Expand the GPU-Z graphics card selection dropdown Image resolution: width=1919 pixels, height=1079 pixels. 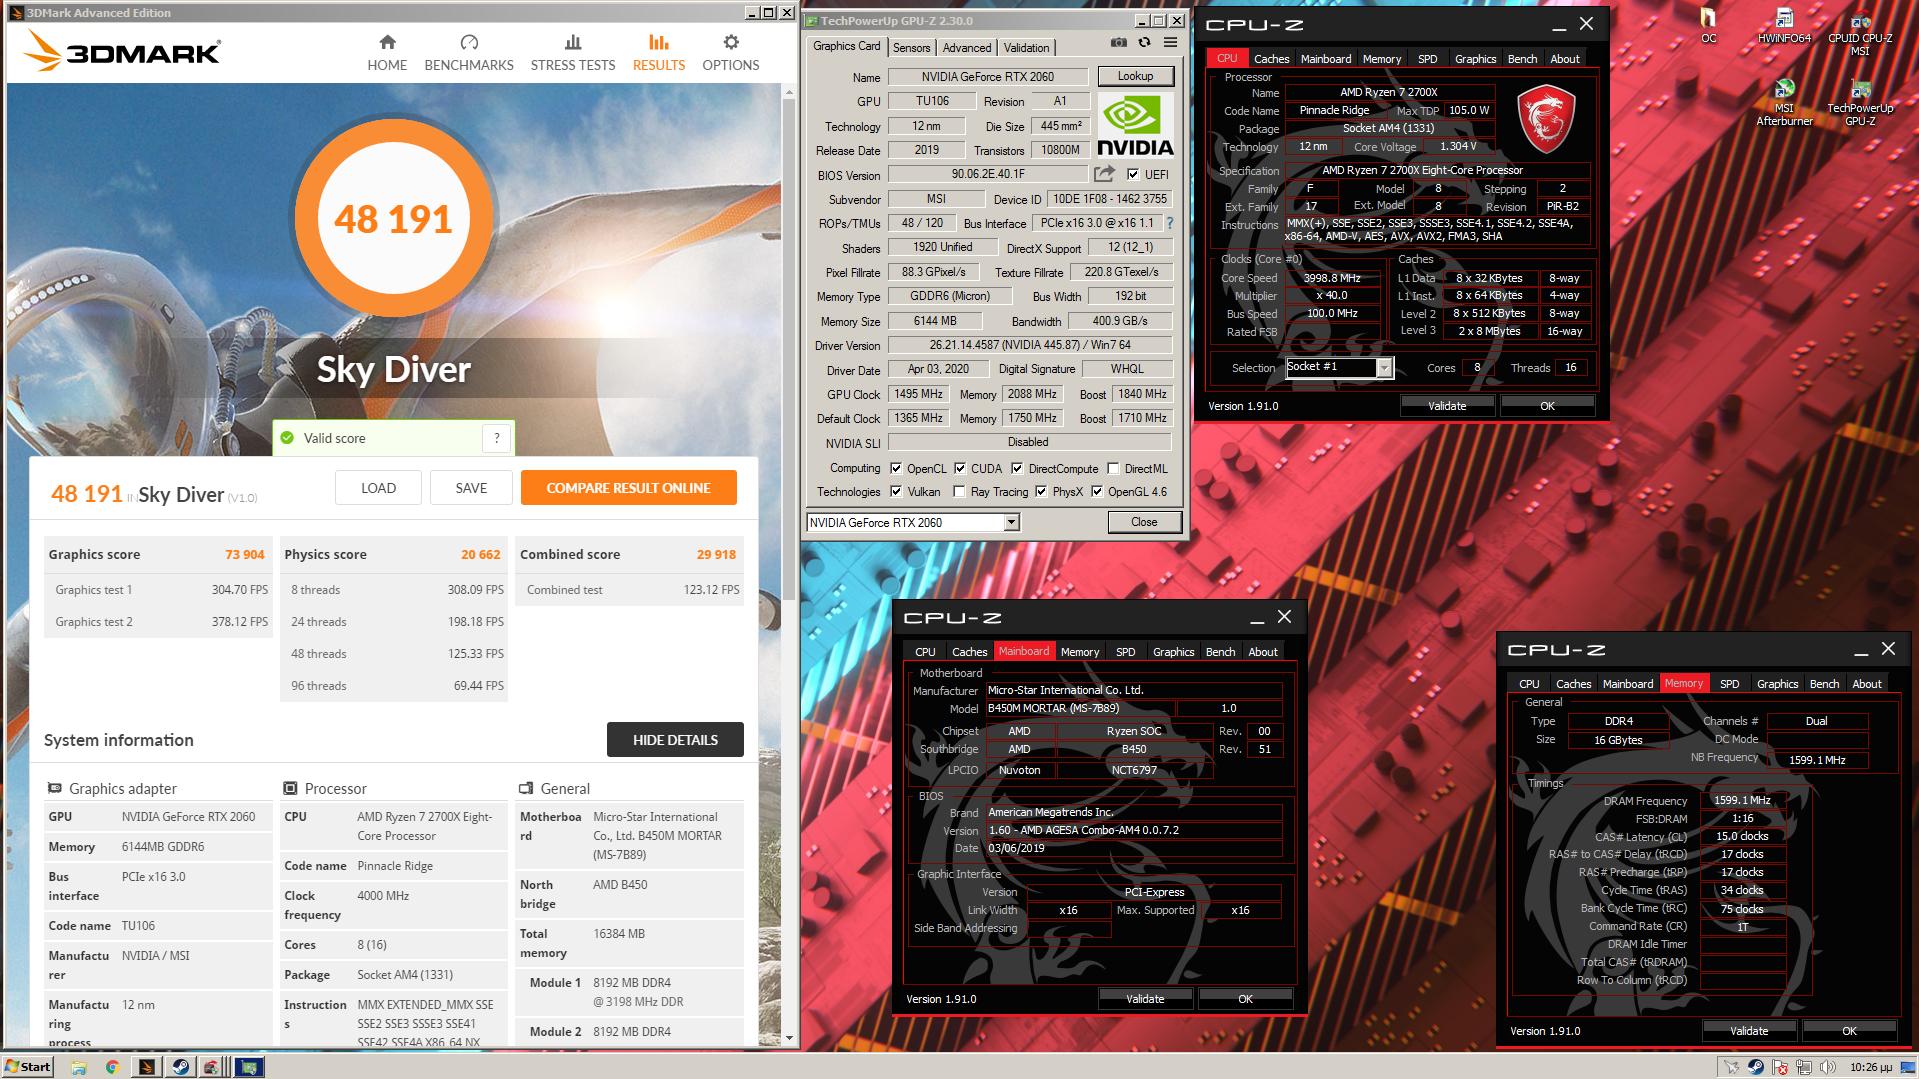[1011, 522]
